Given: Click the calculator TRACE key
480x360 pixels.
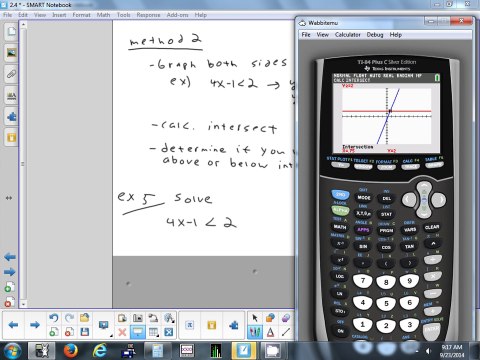Looking at the screenshot, I should [411, 166].
